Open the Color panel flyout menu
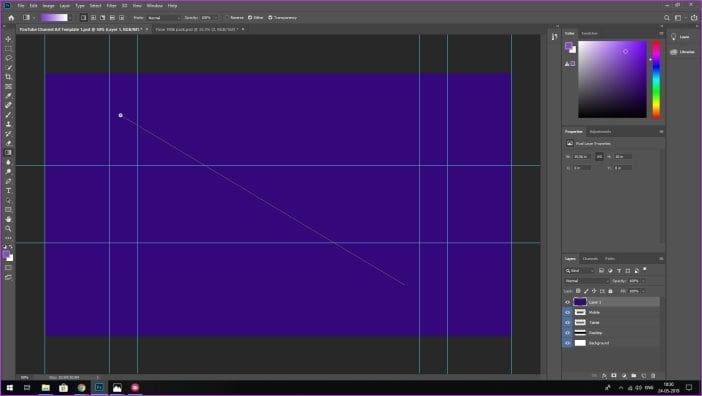The image size is (702, 396). click(661, 33)
